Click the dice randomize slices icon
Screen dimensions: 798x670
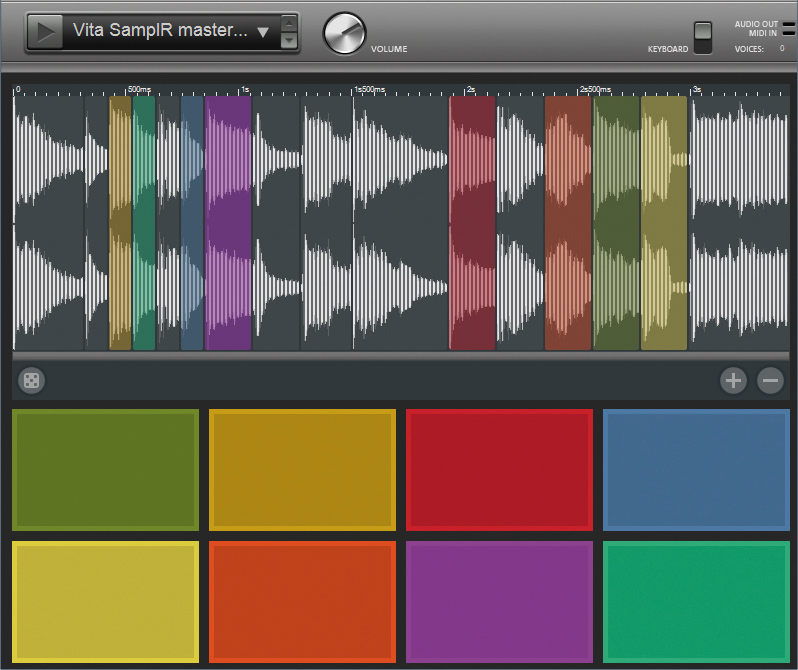point(31,380)
